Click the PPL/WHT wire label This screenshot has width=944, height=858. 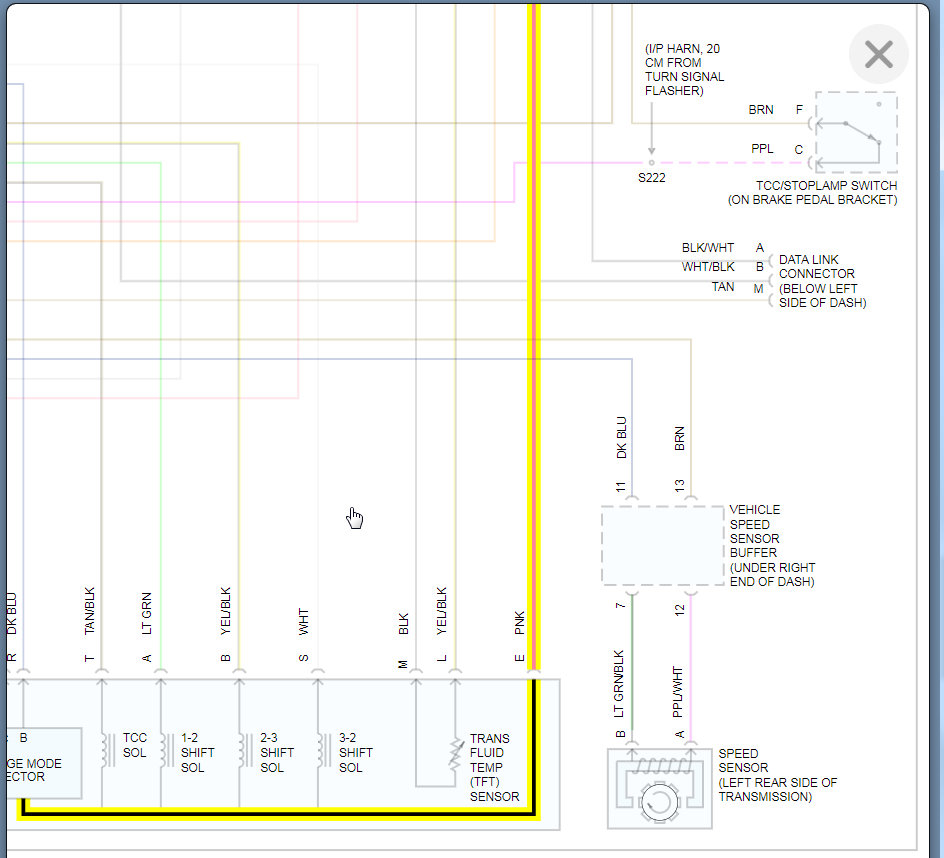click(678, 691)
